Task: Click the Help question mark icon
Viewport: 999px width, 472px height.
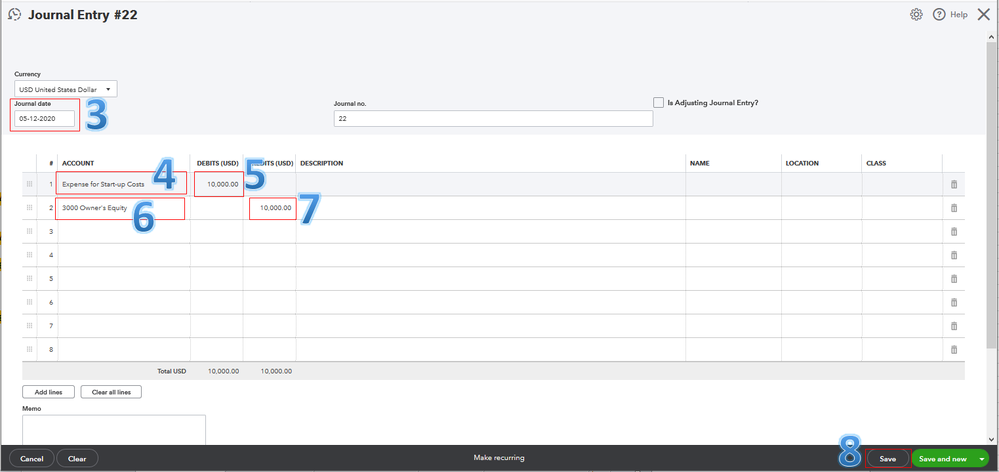Action: [938, 15]
